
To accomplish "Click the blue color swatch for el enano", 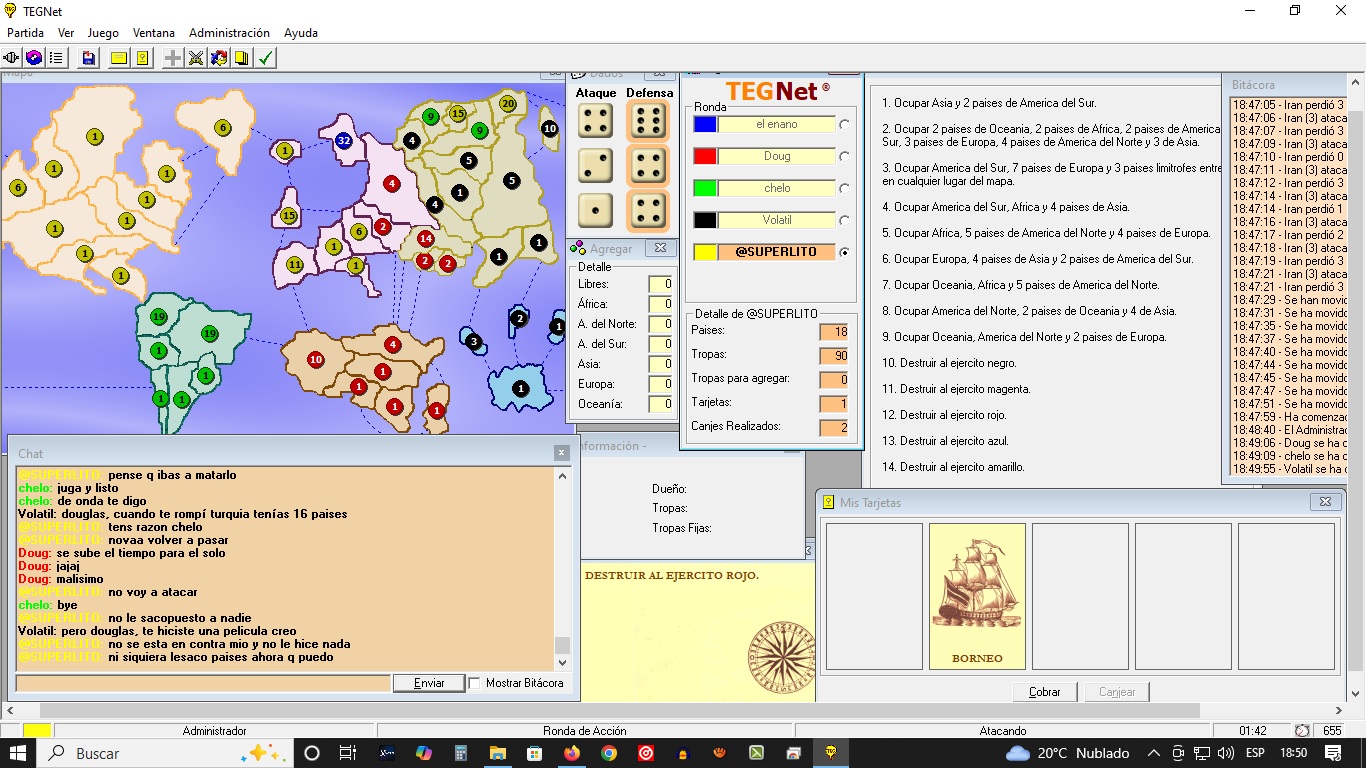I will [705, 125].
